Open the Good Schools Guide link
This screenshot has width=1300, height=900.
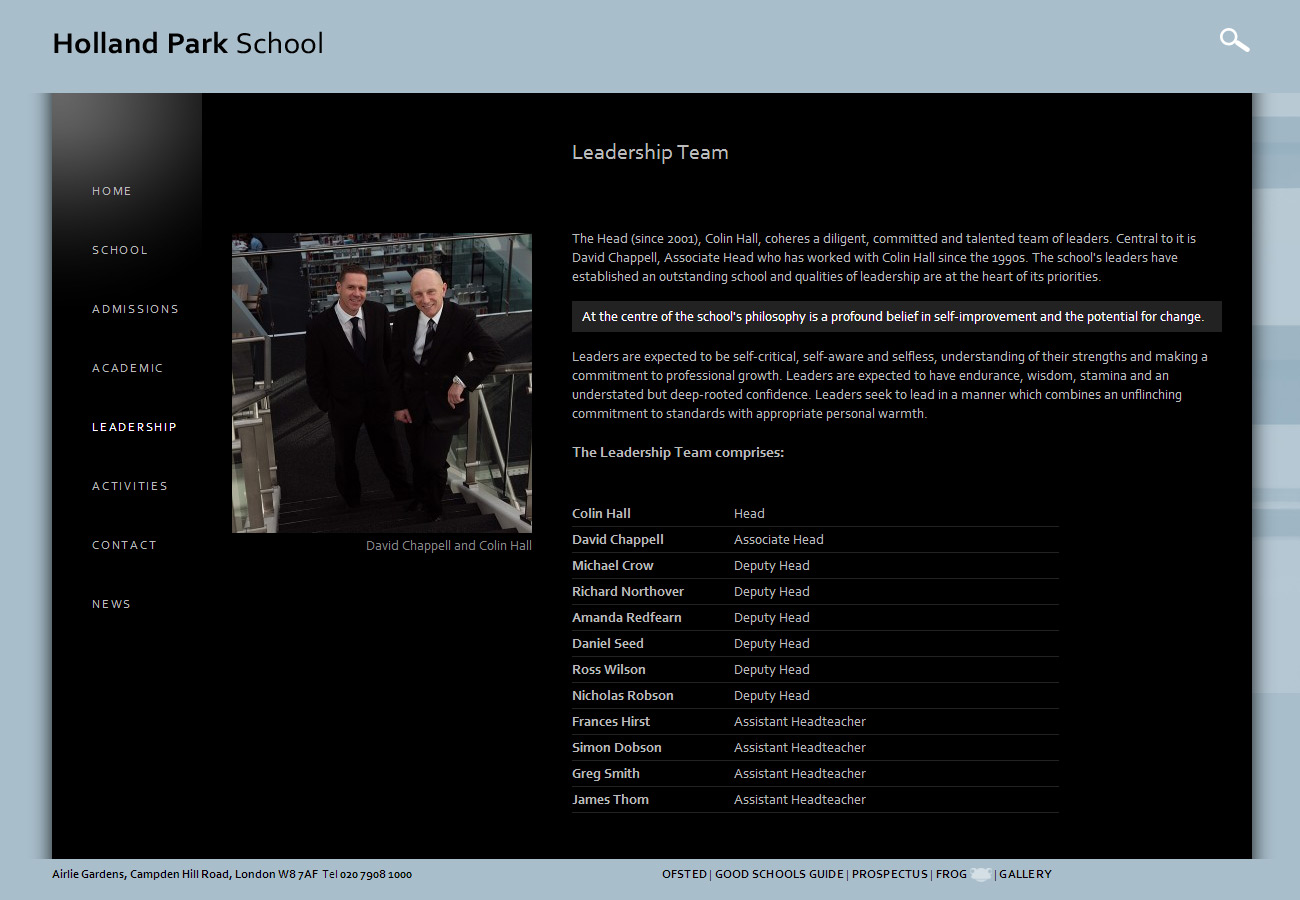(779, 874)
